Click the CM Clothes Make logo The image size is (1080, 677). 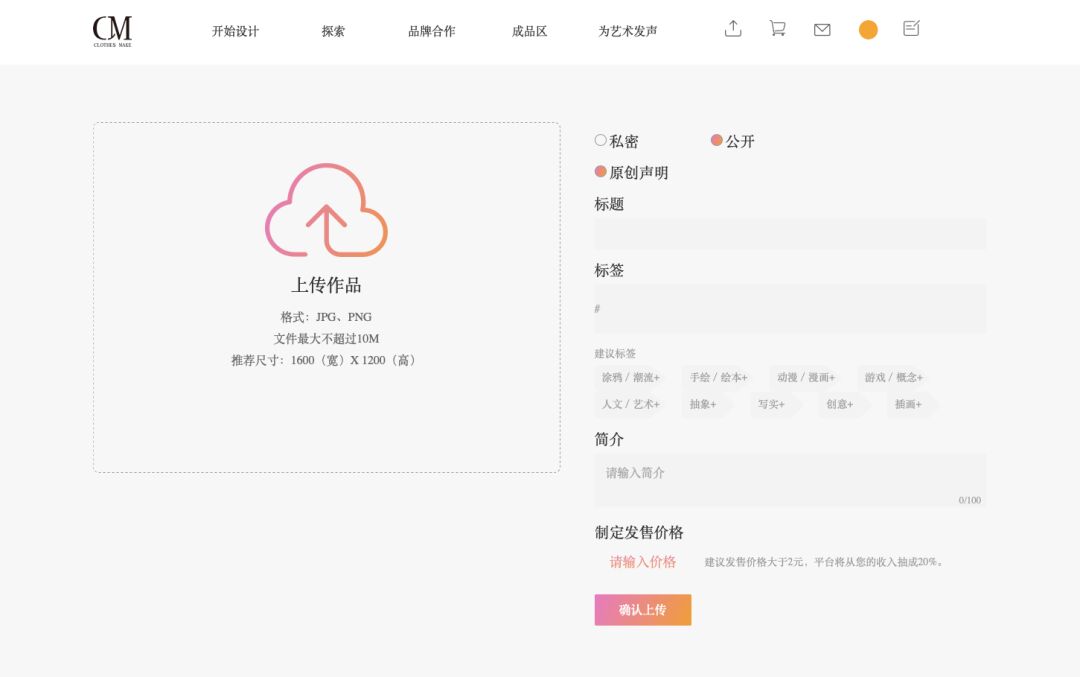coord(112,31)
